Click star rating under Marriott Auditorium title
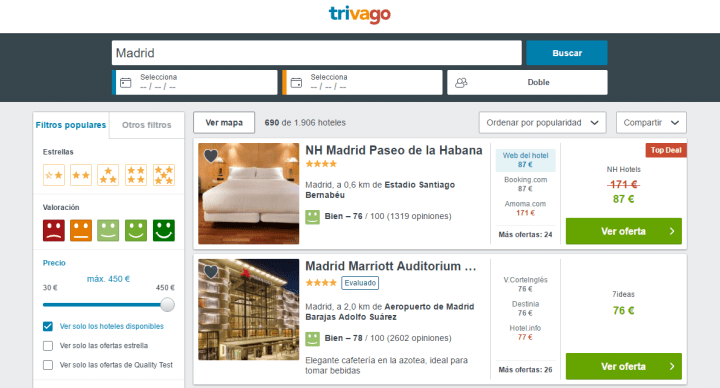Viewport: 720px width, 388px height. pyautogui.click(x=321, y=283)
